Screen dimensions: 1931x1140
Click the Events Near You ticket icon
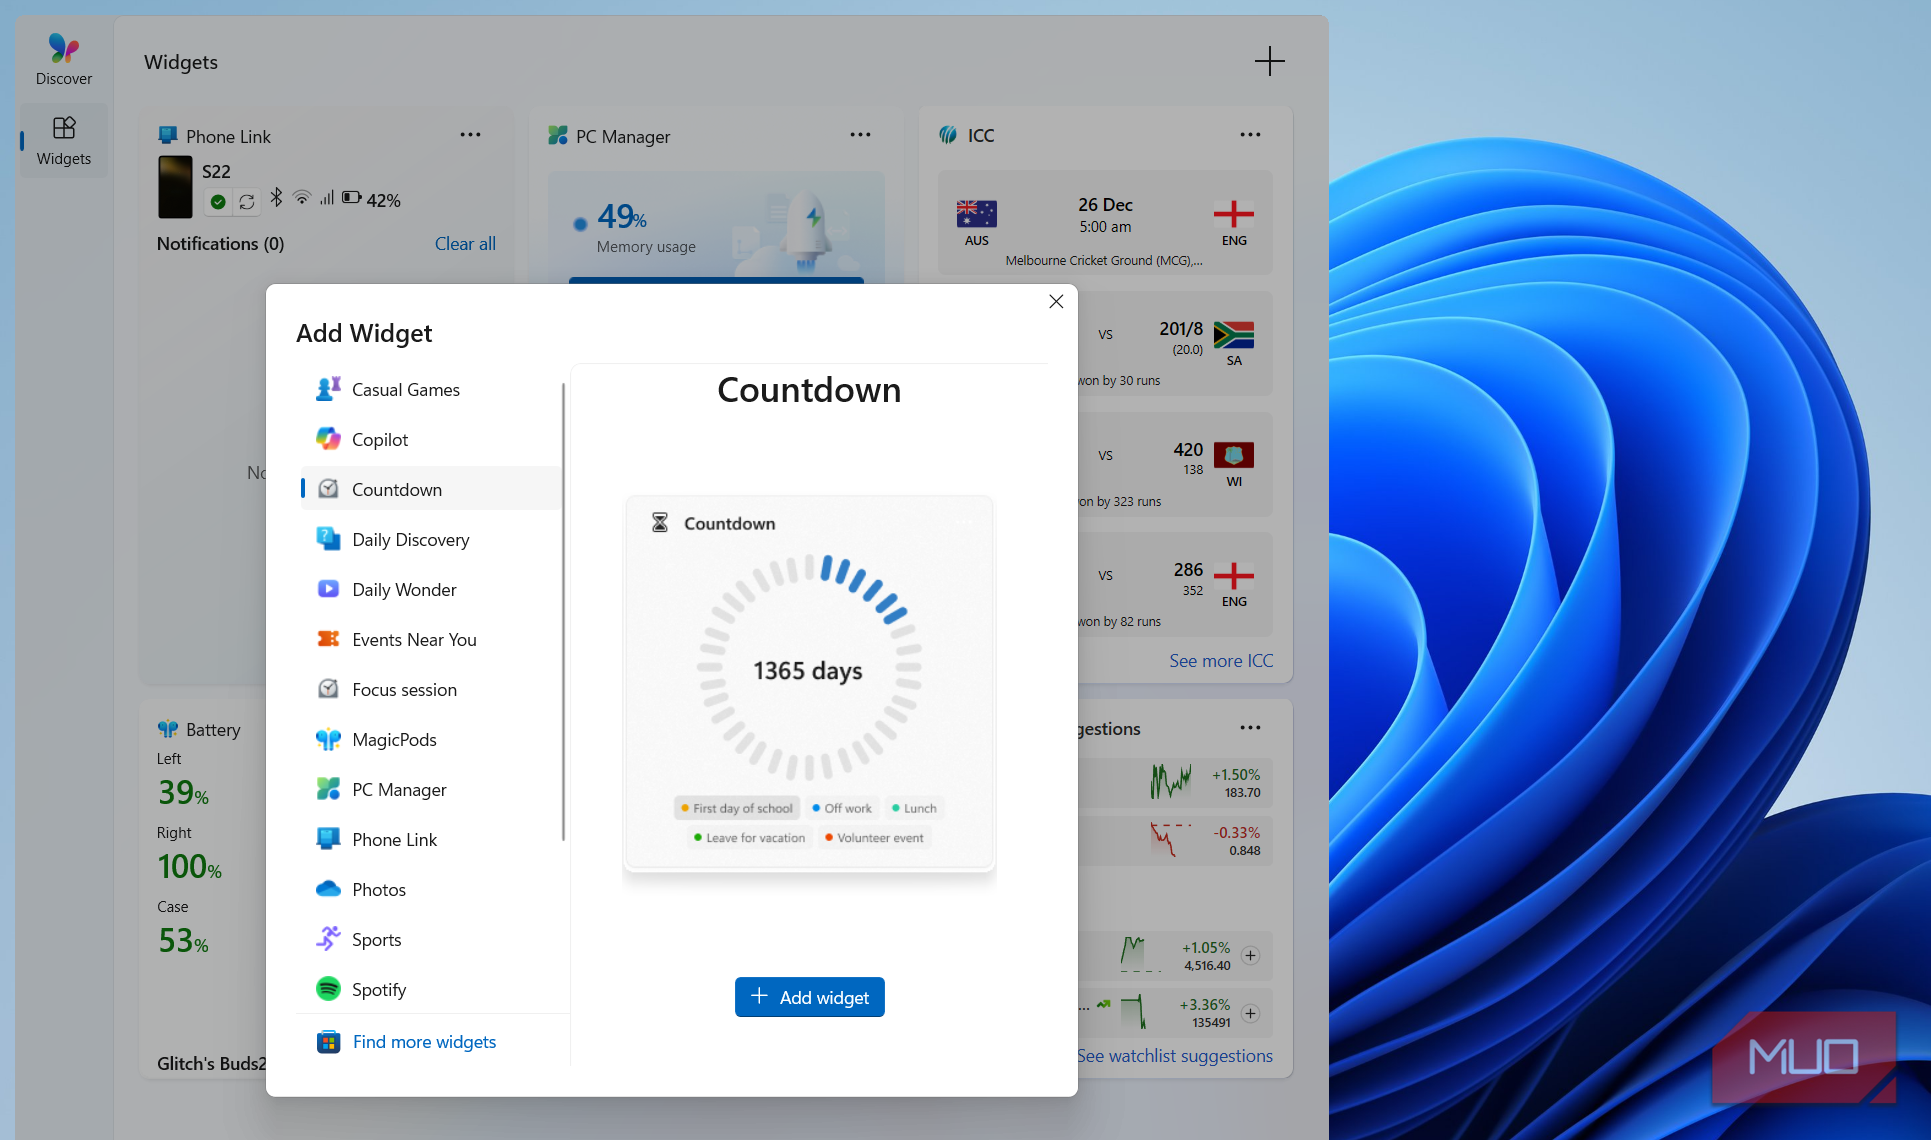click(x=328, y=639)
